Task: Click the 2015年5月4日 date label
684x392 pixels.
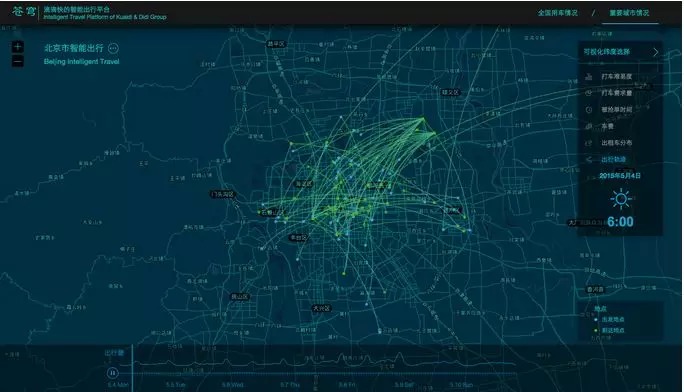Action: coord(620,176)
